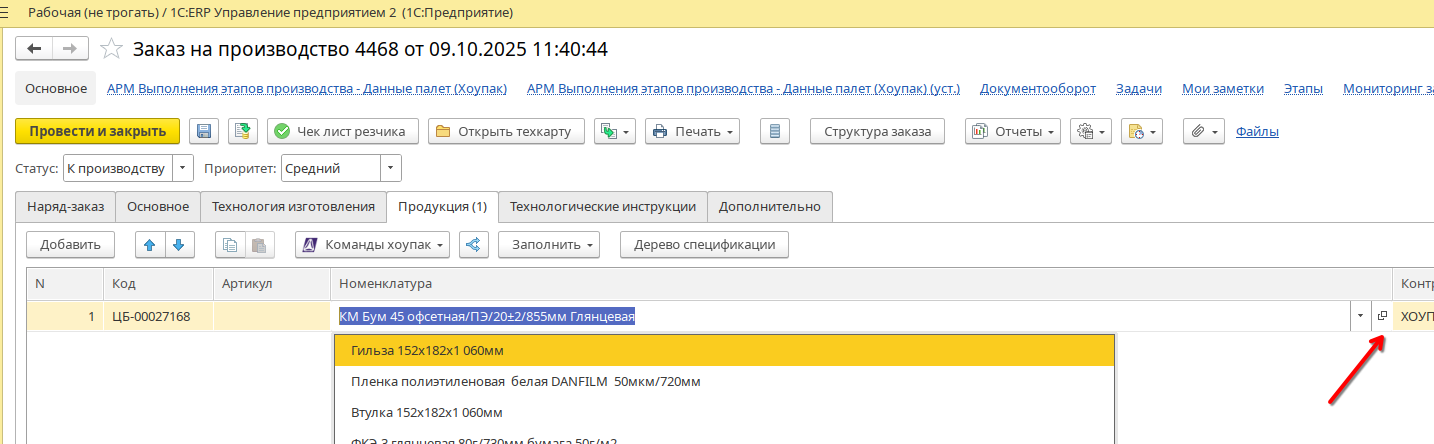
Task: Go back with the left arrow button
Action: pyautogui.click(x=35, y=49)
